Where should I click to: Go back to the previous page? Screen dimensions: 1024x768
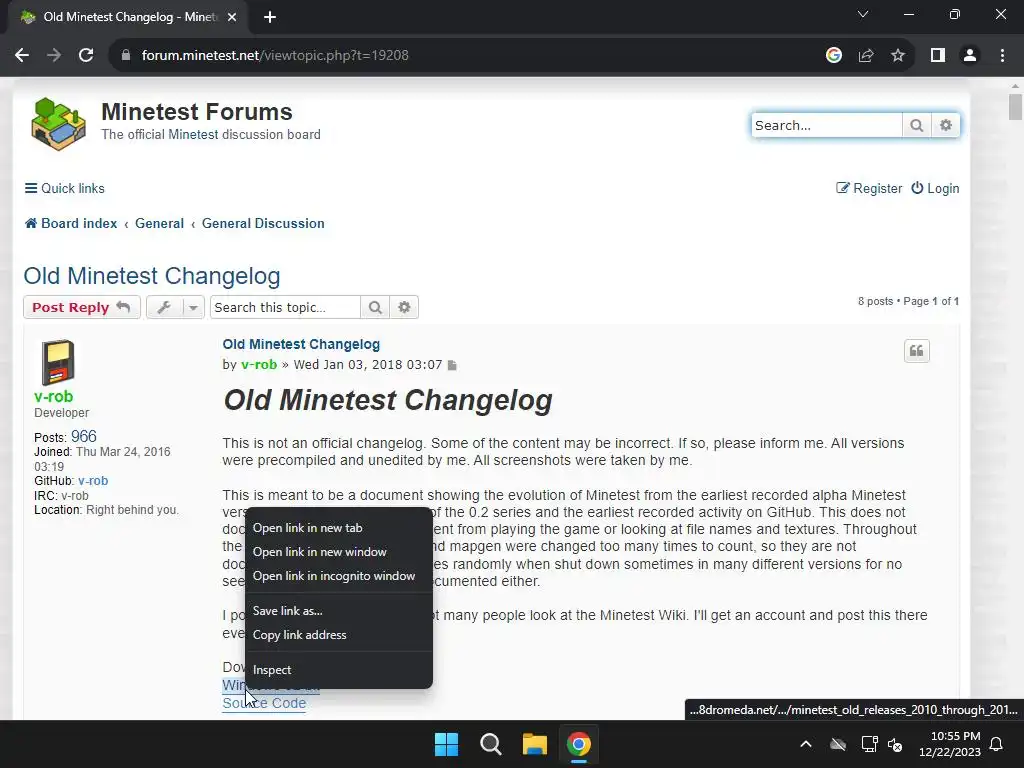[22, 56]
